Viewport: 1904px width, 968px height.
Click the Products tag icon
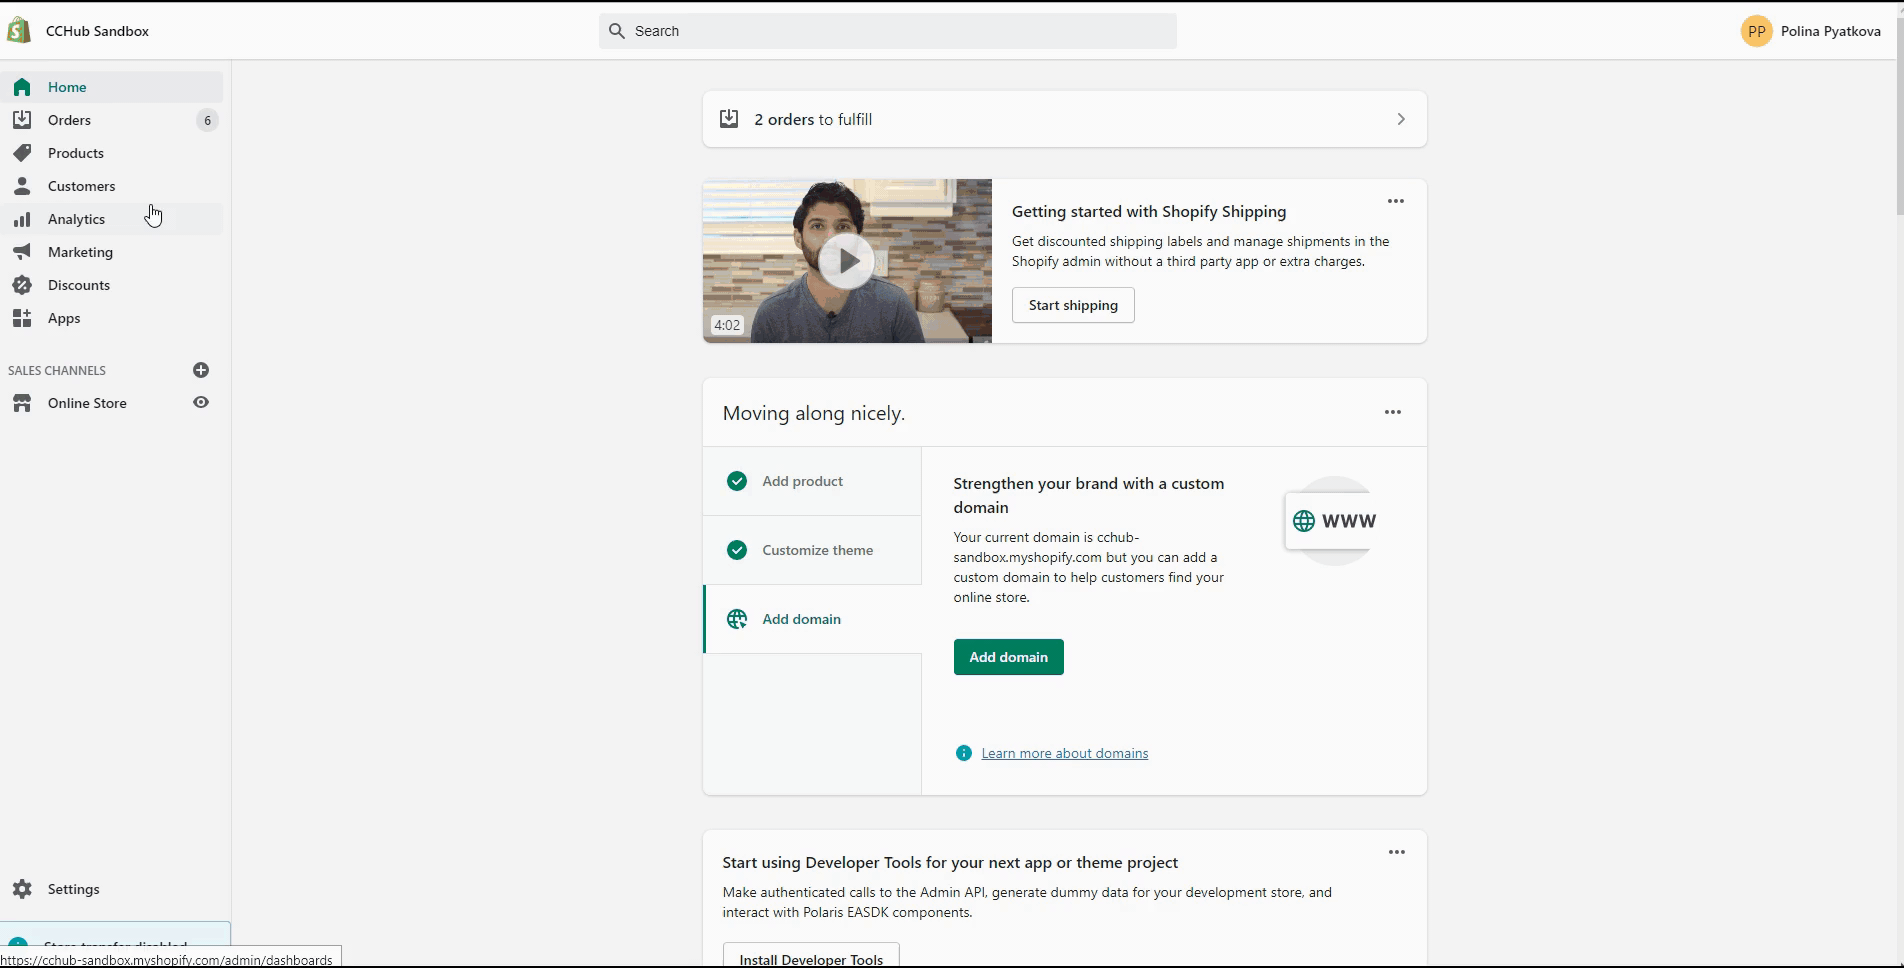point(22,153)
